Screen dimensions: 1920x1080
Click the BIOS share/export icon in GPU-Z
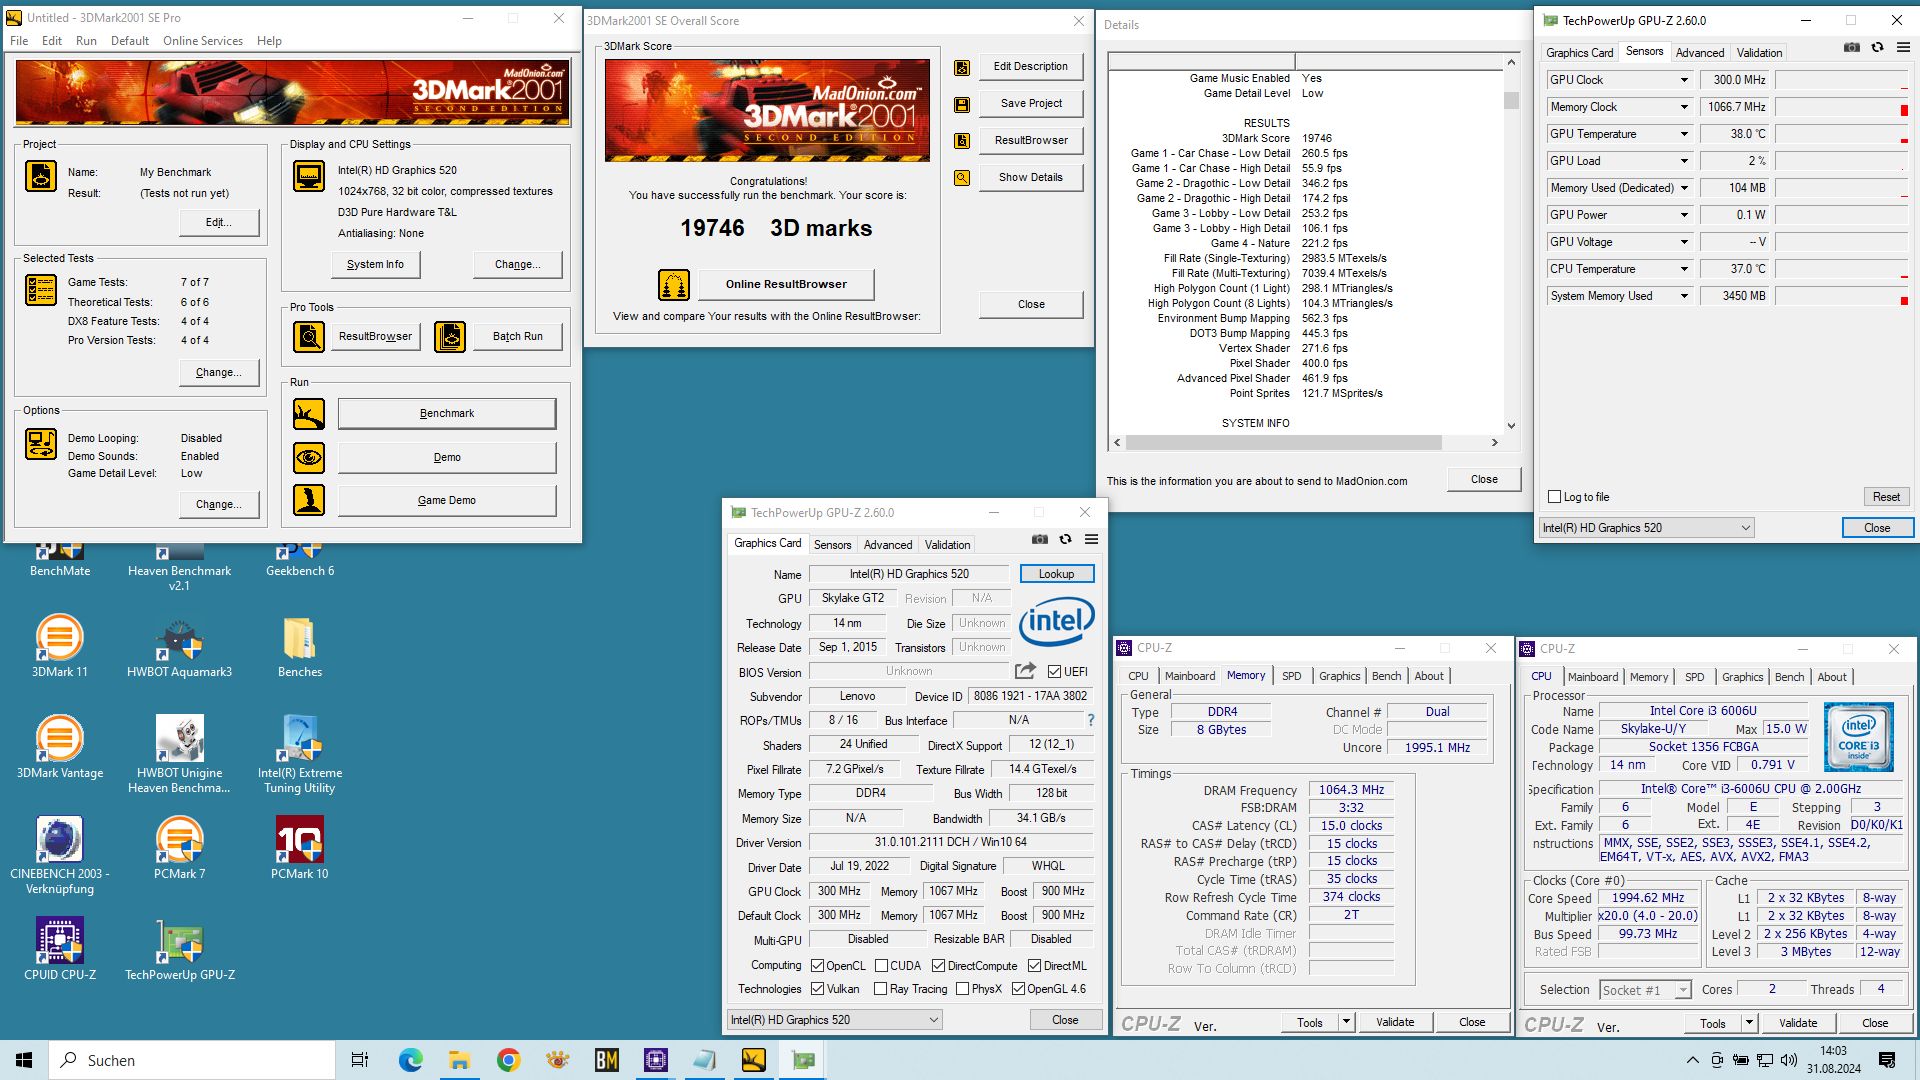click(1025, 671)
